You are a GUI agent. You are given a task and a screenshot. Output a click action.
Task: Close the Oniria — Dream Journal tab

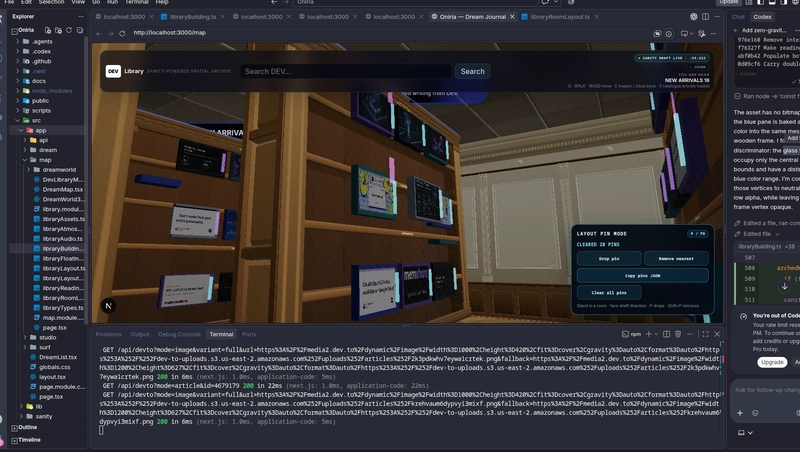click(x=512, y=17)
